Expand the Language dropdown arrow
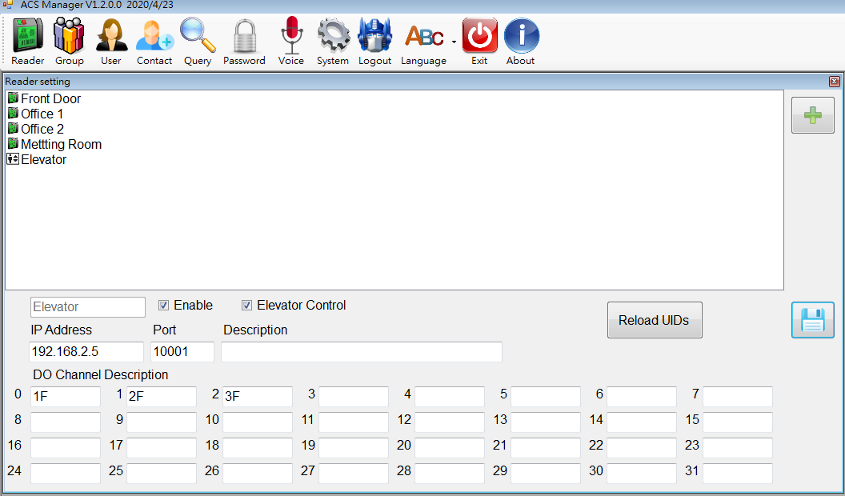 coord(454,42)
